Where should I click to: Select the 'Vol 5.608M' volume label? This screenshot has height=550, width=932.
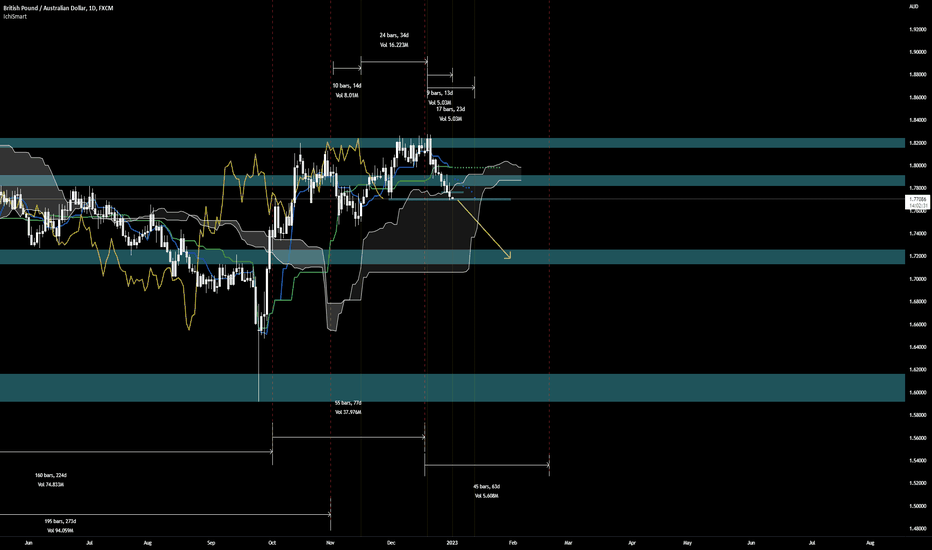pos(486,496)
